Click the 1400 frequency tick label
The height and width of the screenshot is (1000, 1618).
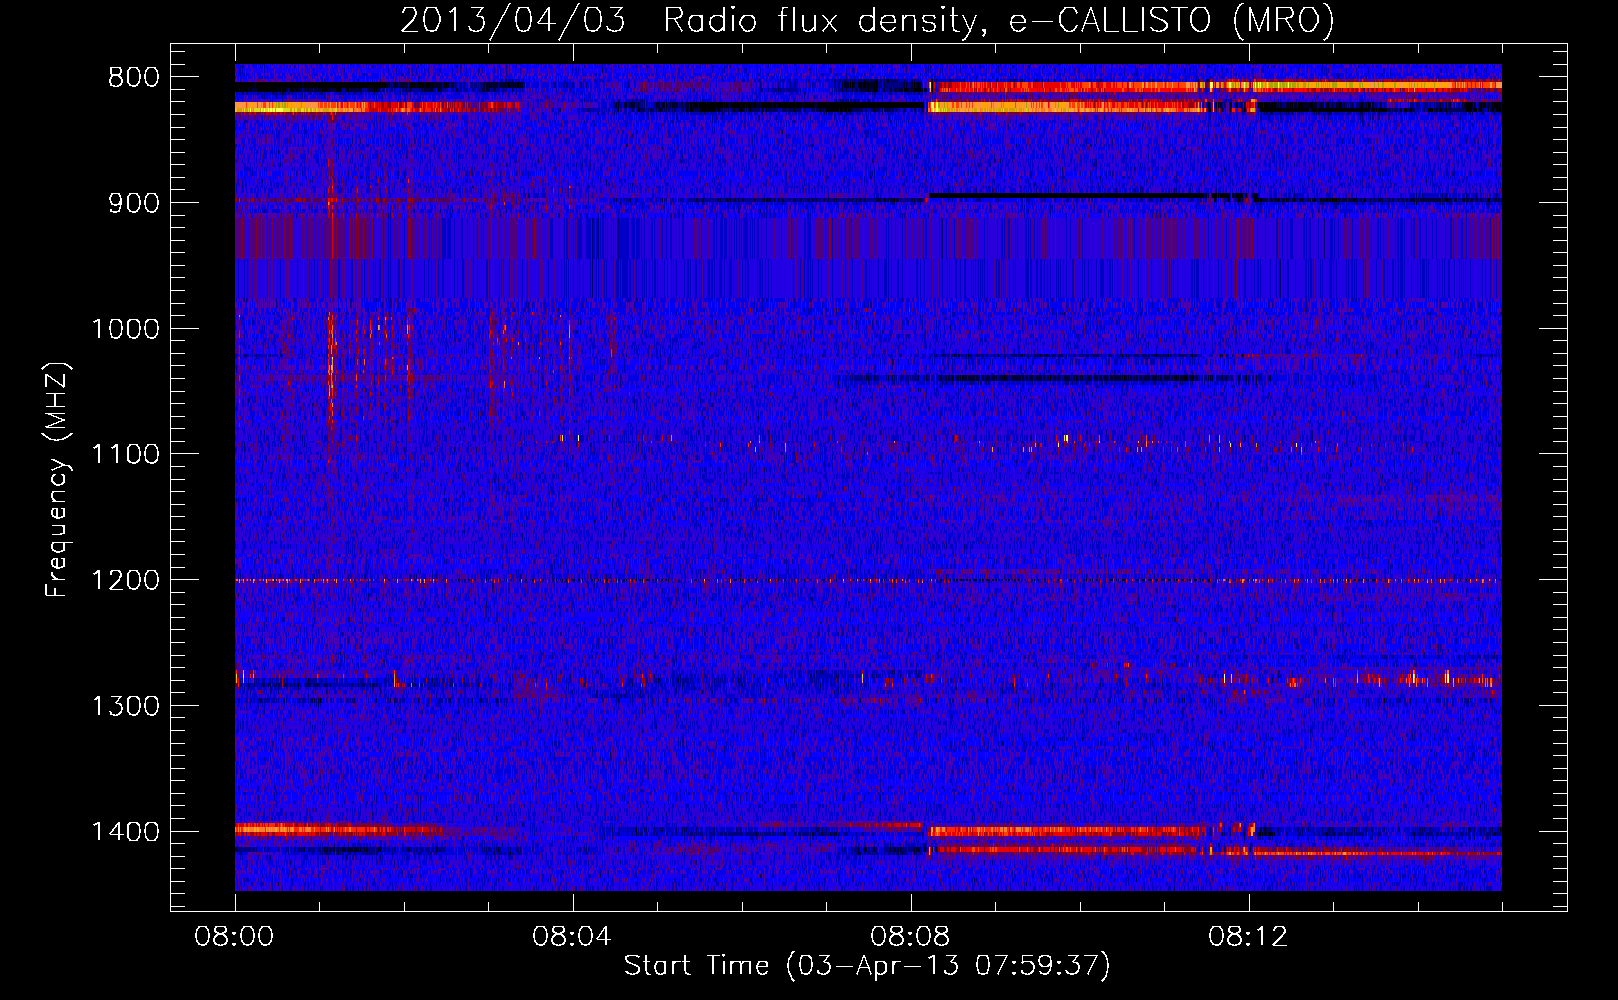point(125,833)
